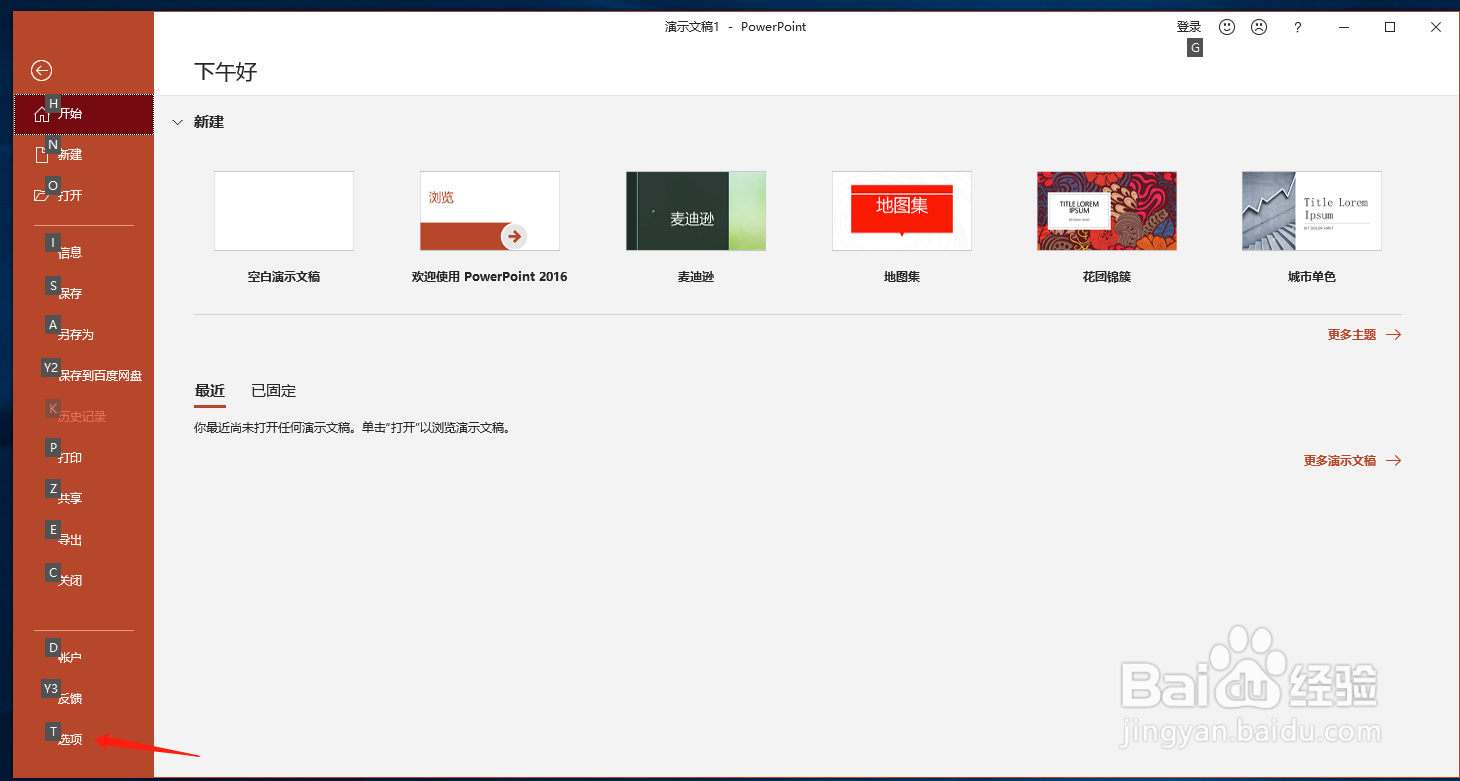This screenshot has height=781, width=1460.
Task: Click arrow icon beside 更多主题
Action: (1393, 335)
